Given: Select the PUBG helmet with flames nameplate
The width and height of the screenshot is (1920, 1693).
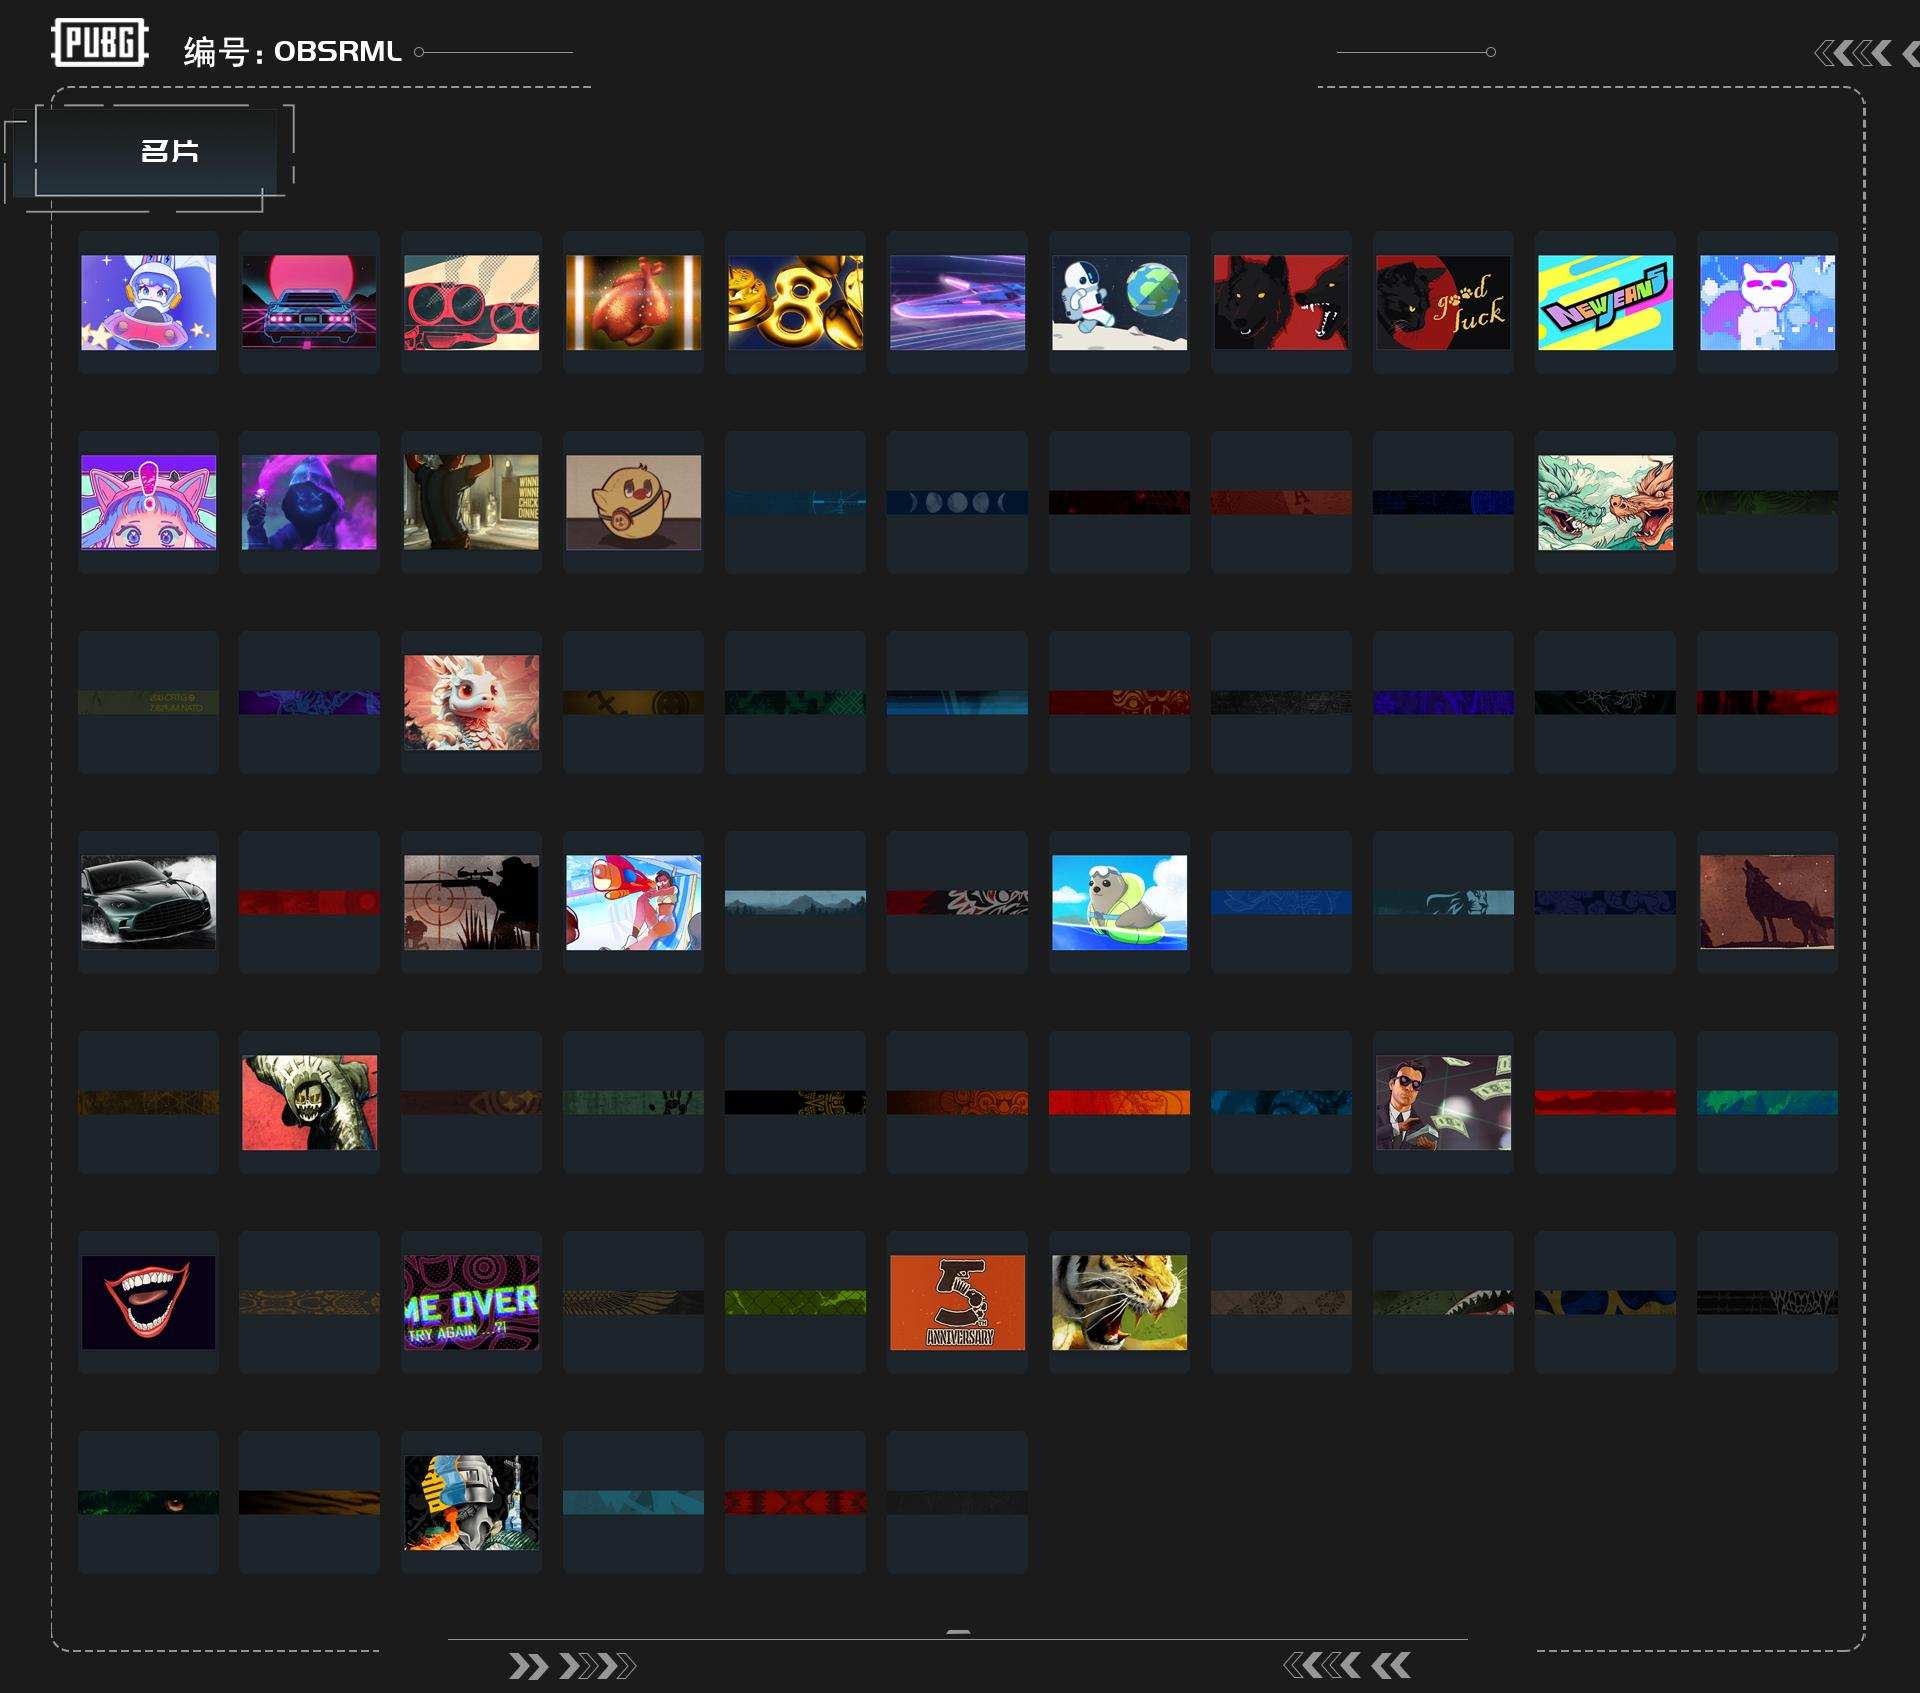Looking at the screenshot, I should [x=471, y=1502].
